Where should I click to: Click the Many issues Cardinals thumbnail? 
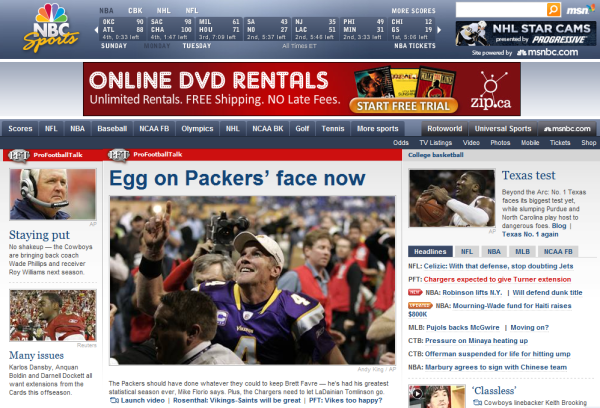click(53, 315)
